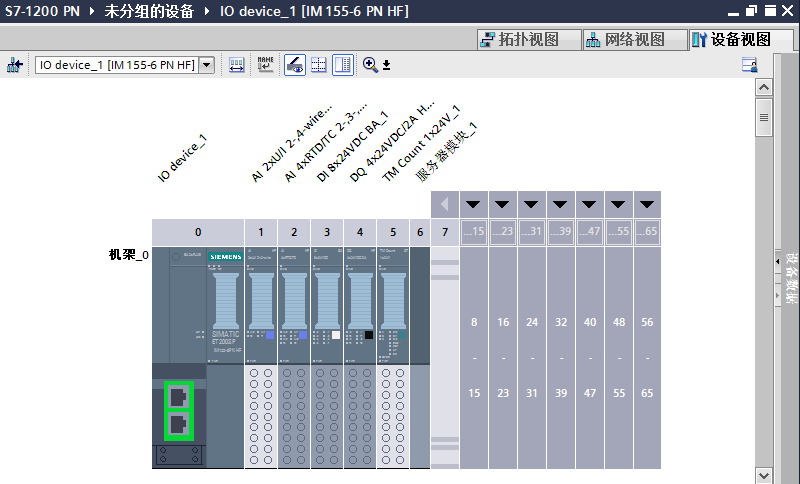
Task: Select slot 2 header
Action: (x=294, y=233)
